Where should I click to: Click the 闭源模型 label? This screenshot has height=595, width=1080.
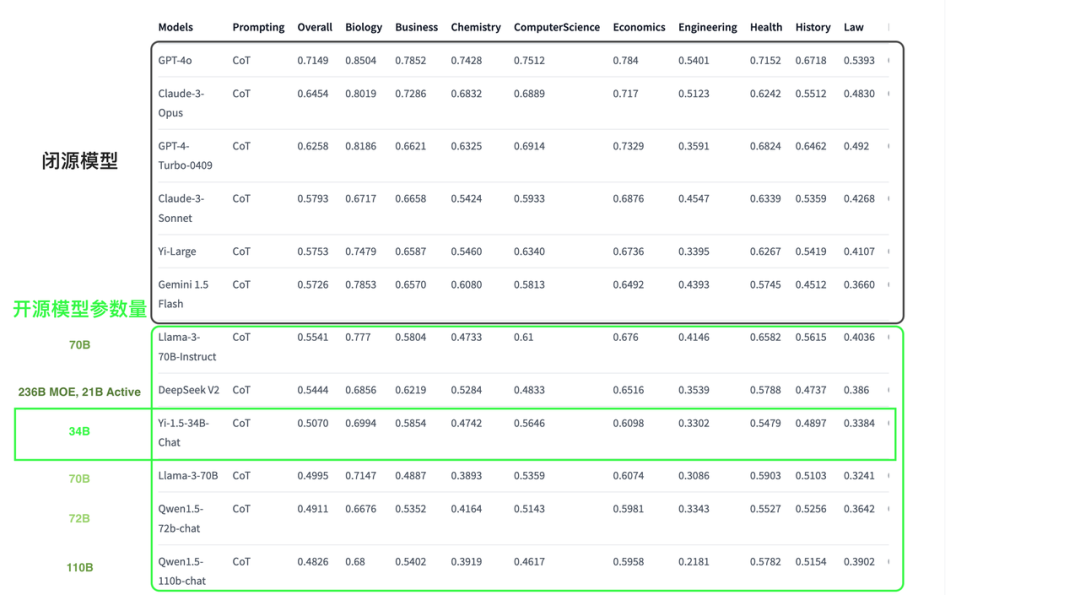tap(79, 161)
